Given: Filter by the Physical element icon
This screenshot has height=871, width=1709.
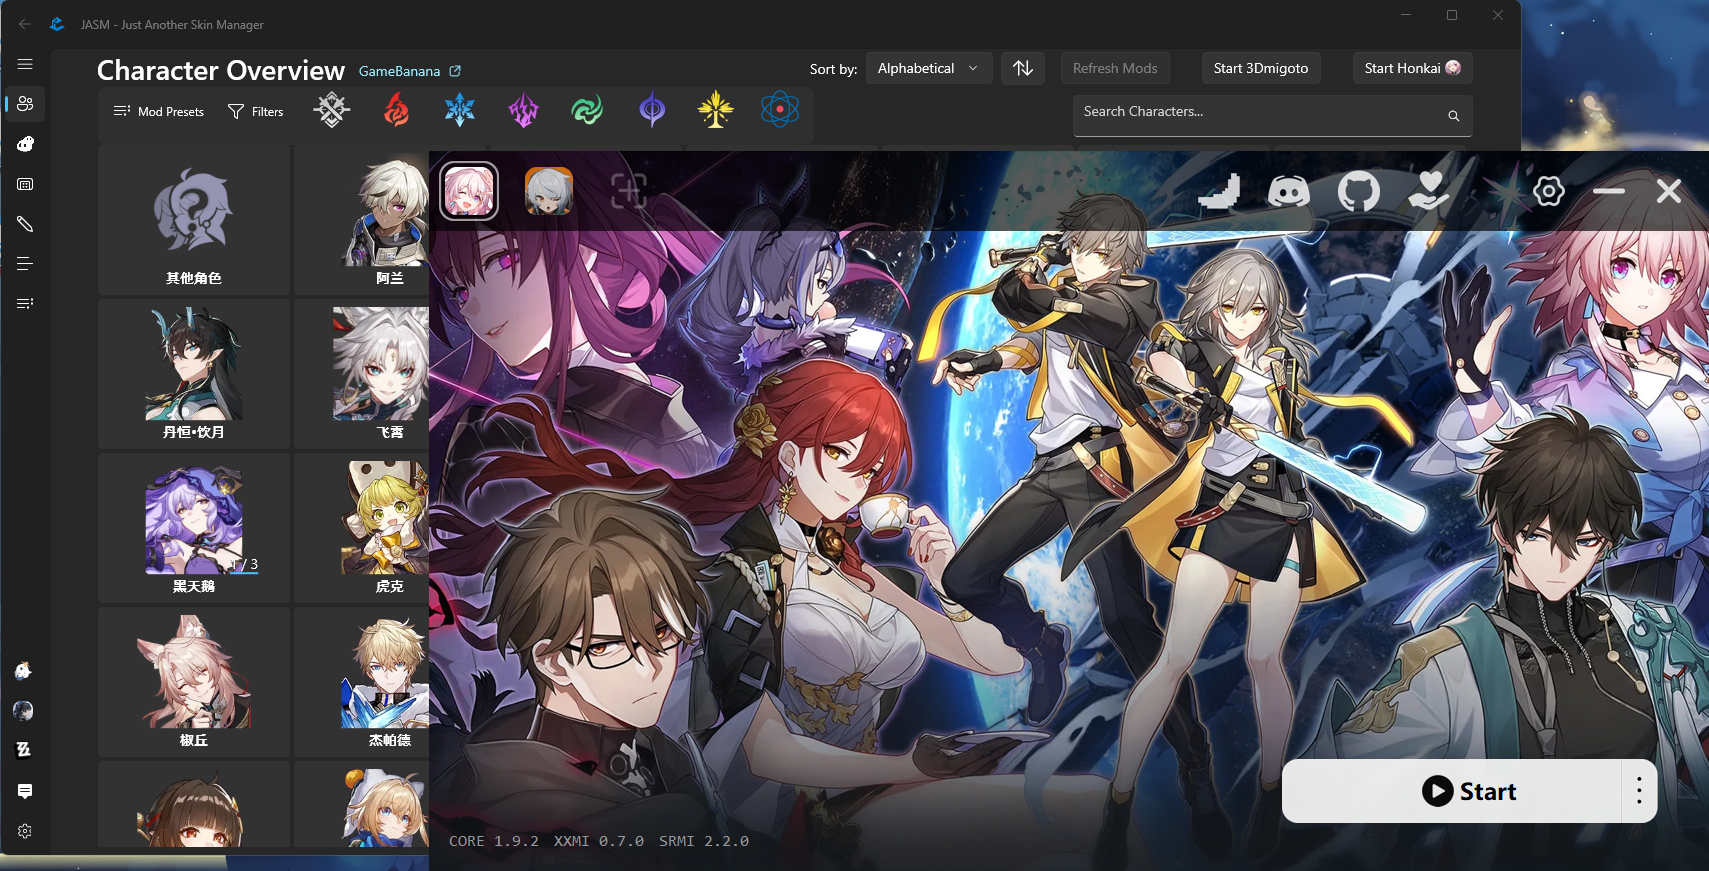Looking at the screenshot, I should [332, 110].
